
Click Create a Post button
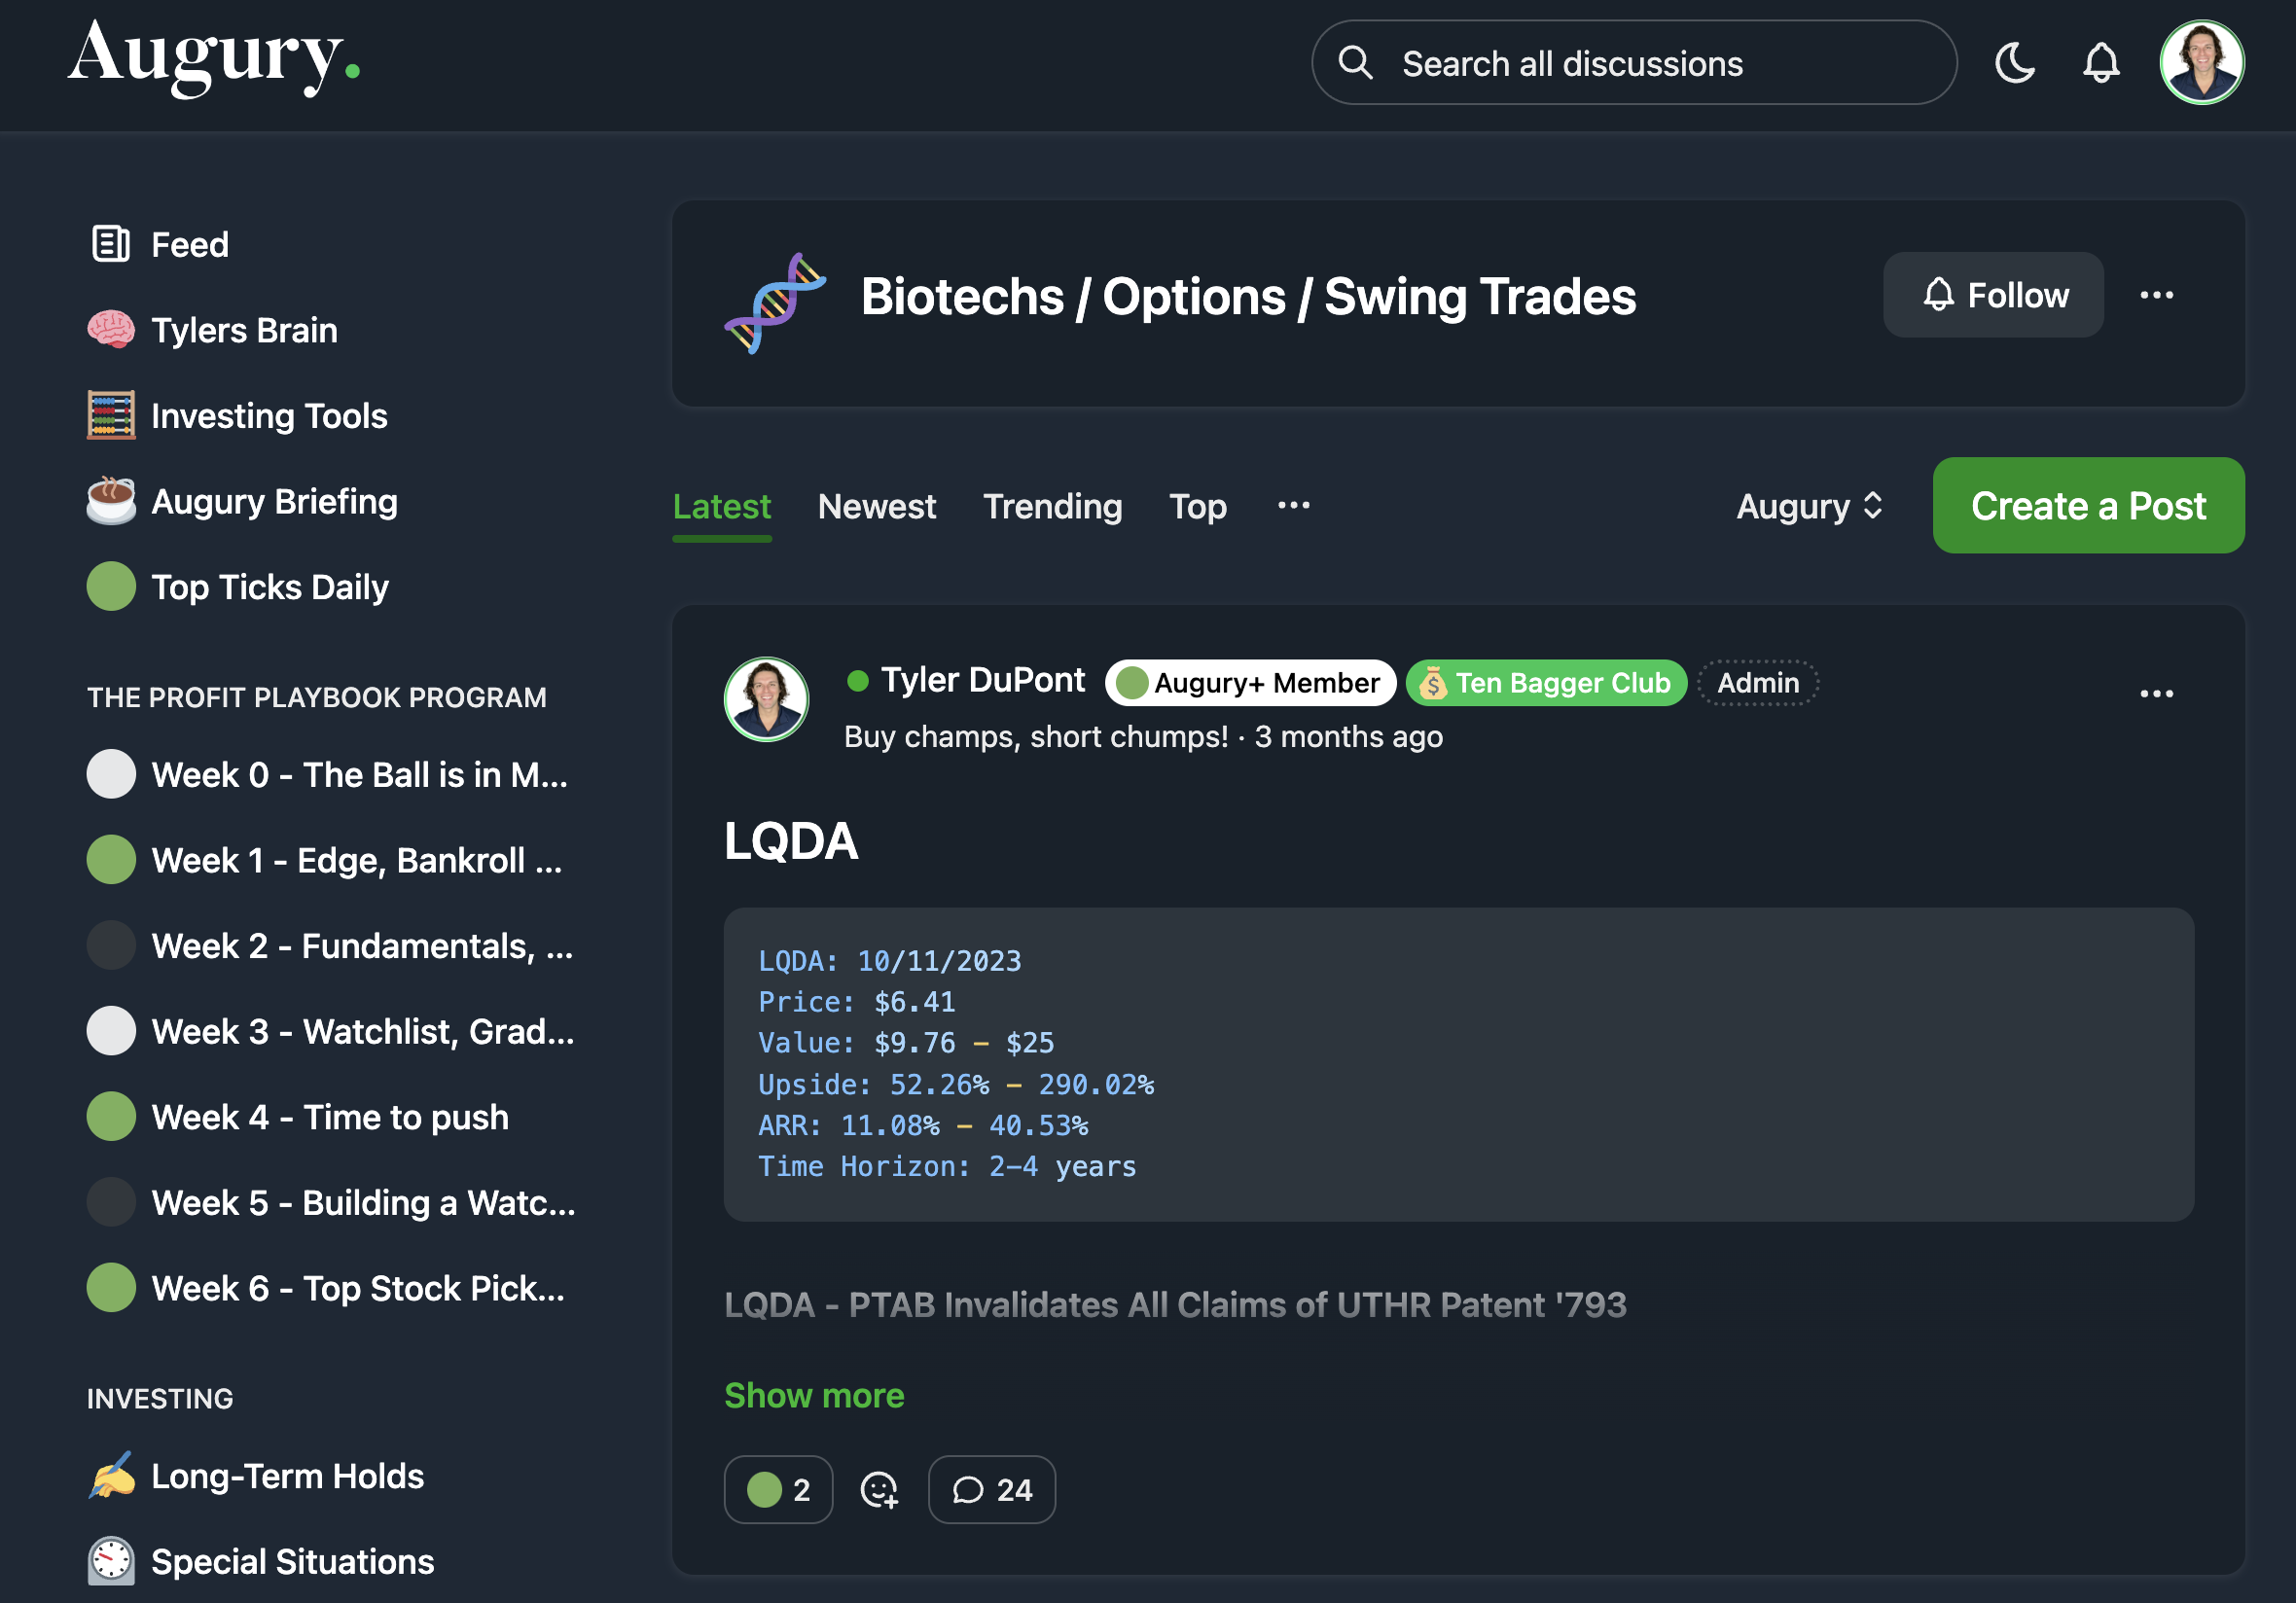click(2089, 506)
